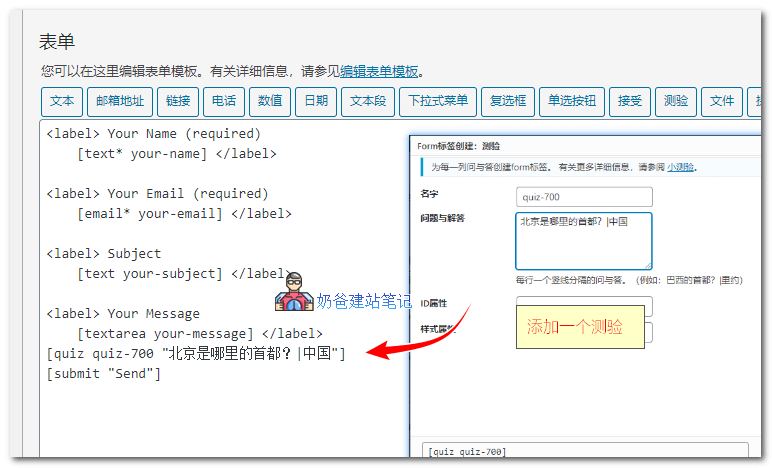Screen dimensions: 772x468
Task: Click the generated tag field [quiz quiz-700]
Action: [x=585, y=450]
